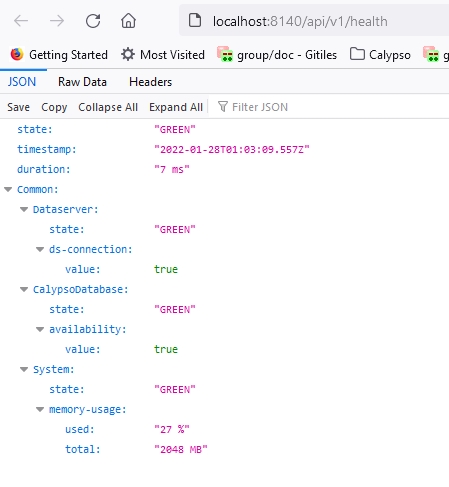Collapse the Dataserver node
The image size is (449, 487).
coord(24,210)
